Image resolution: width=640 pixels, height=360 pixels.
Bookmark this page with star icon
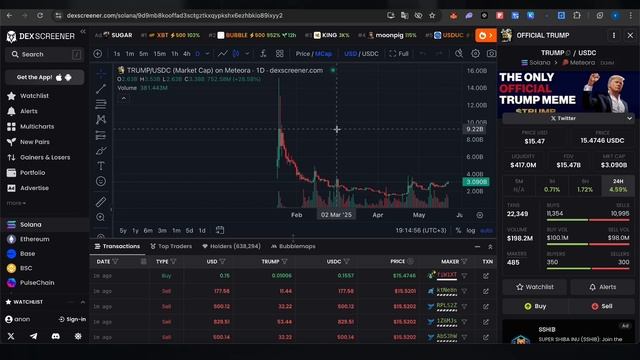(x=432, y=16)
